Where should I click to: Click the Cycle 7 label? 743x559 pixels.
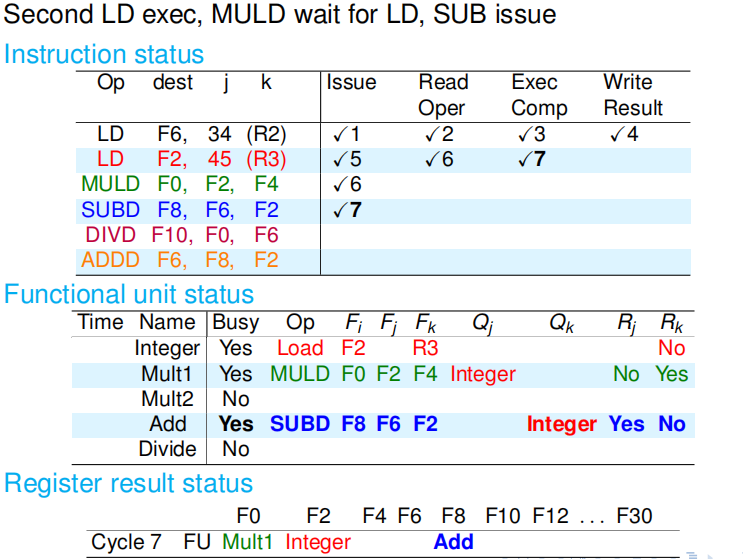[126, 542]
